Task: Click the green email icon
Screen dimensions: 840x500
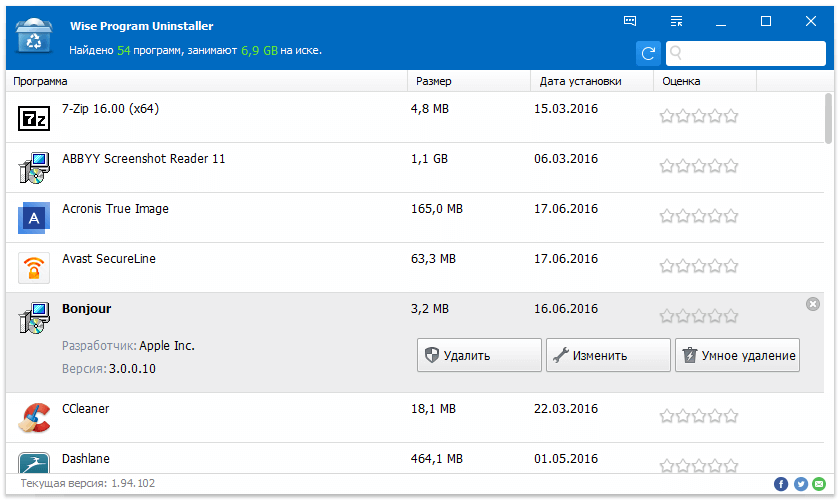Action: 819,484
